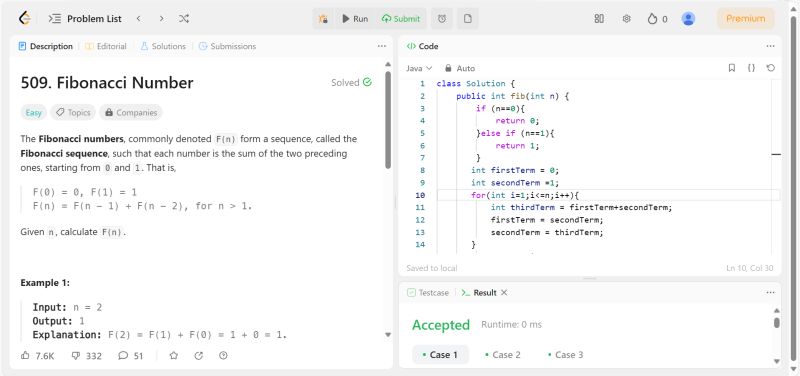
Task: Open settings gear in top bar
Action: pyautogui.click(x=627, y=19)
